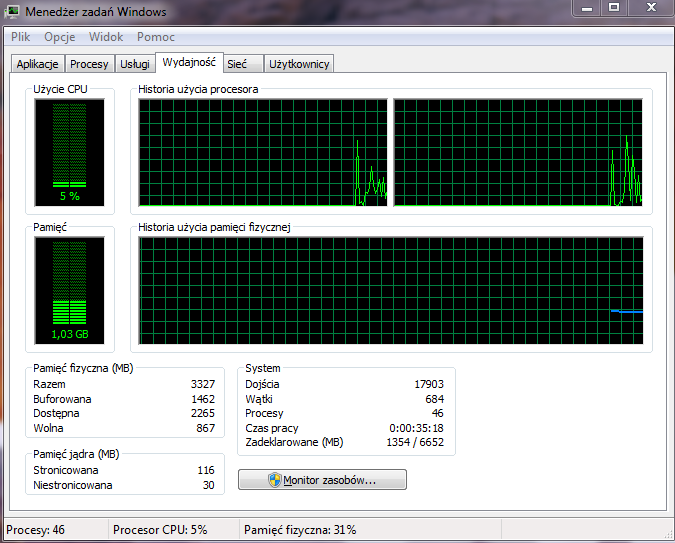Viewport: 675px width, 543px height.
Task: Click the status bar text Procesy: 46
Action: (x=35, y=530)
